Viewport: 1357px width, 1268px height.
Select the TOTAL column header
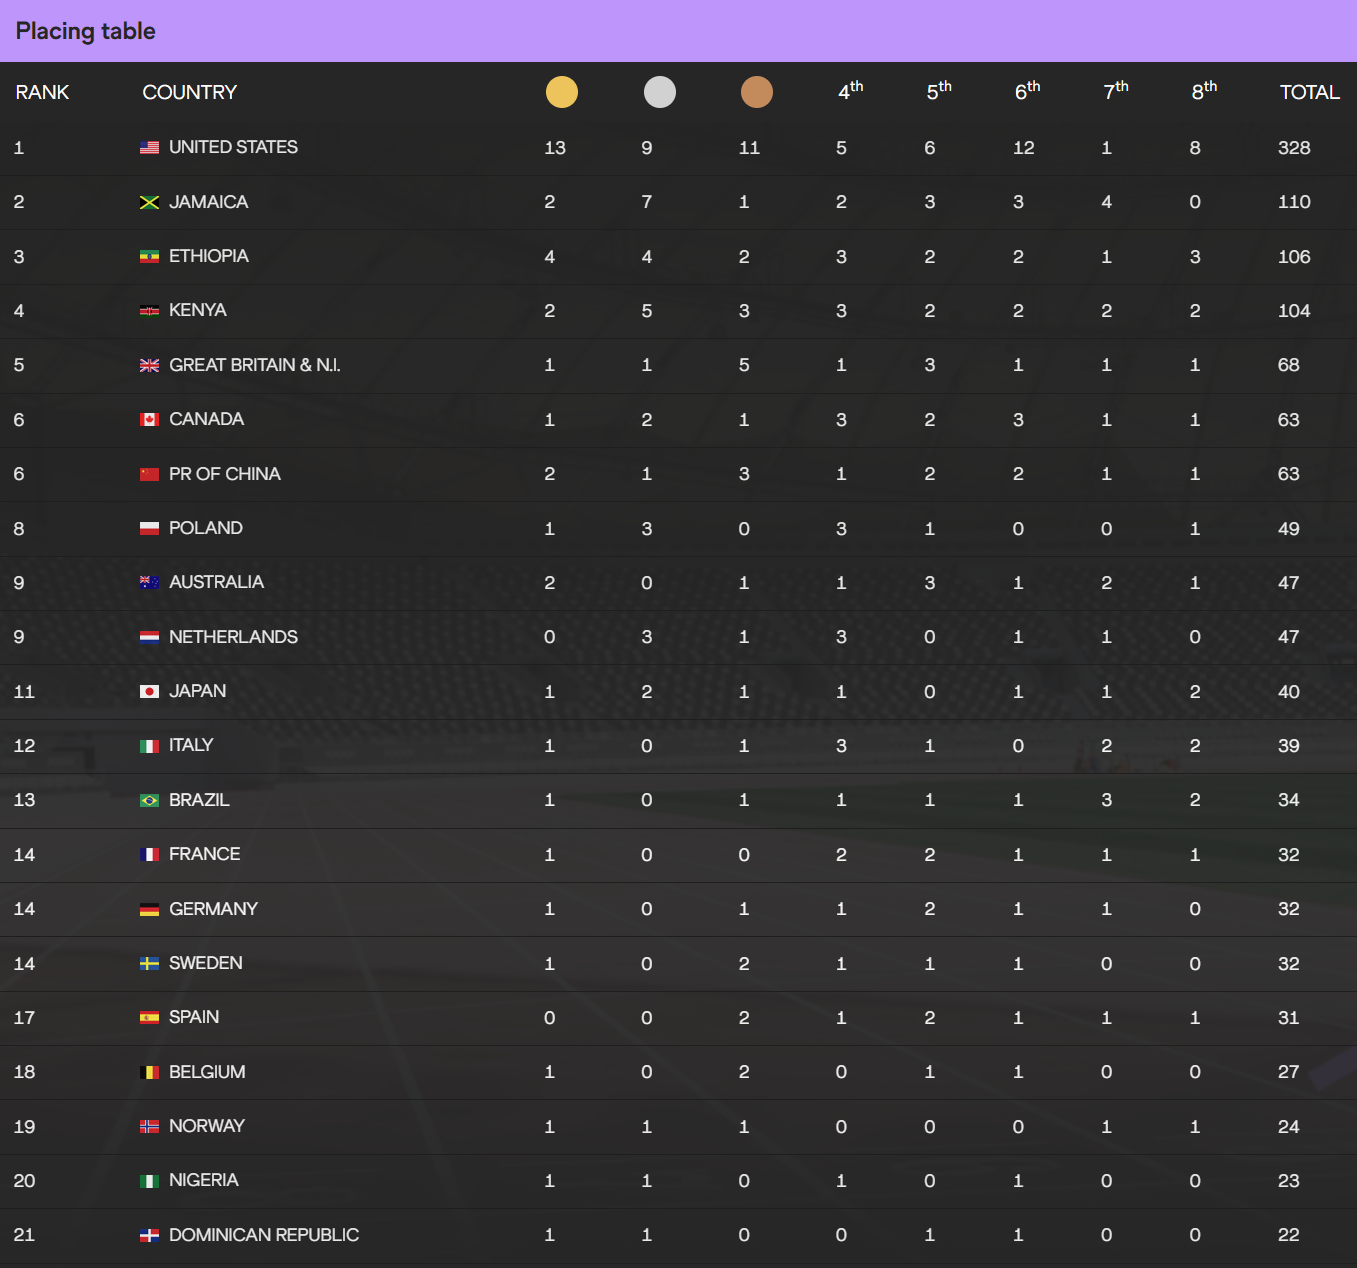pos(1309,92)
